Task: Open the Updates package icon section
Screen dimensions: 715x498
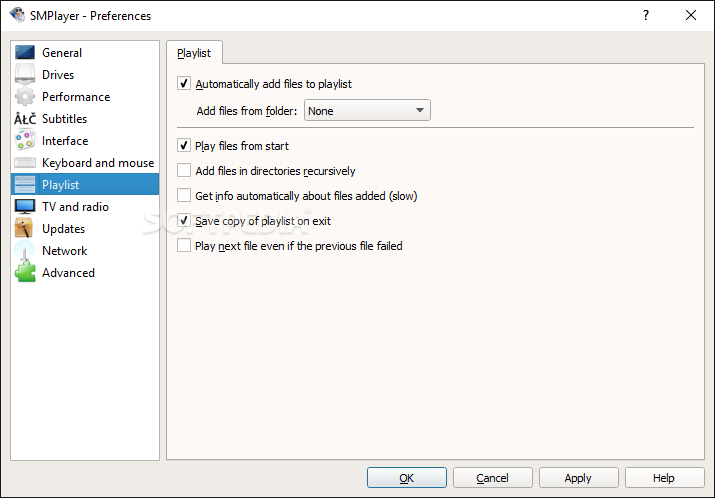Action: tap(25, 229)
